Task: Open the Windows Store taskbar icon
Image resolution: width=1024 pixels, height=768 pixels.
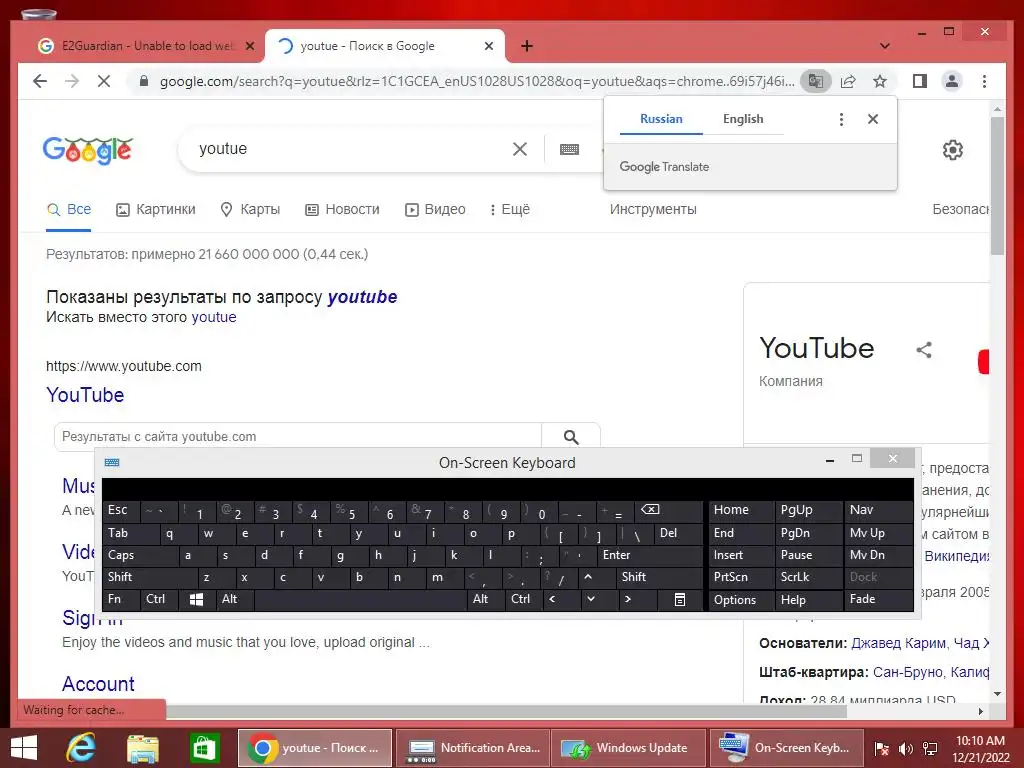Action: [x=204, y=748]
